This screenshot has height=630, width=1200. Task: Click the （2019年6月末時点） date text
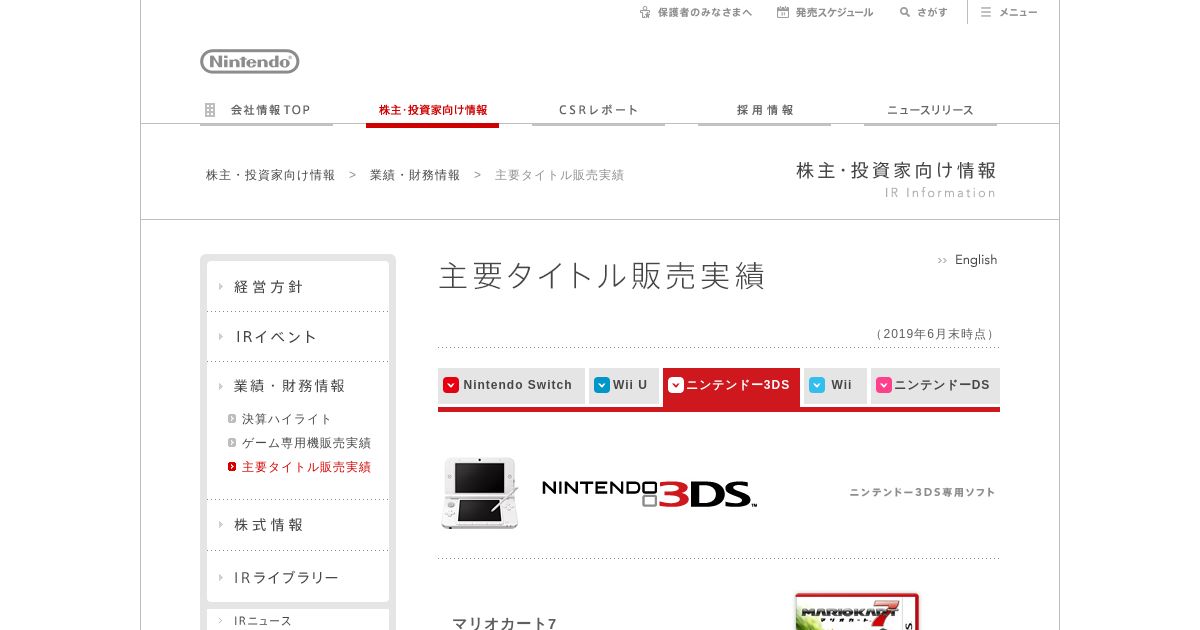[x=934, y=334]
